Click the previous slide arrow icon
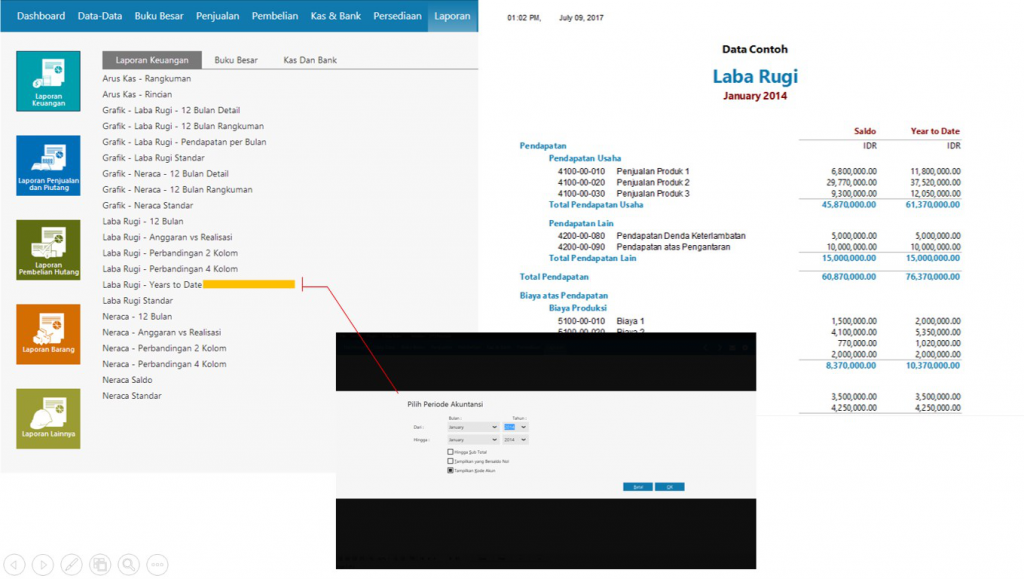1024x579 pixels. [x=14, y=564]
